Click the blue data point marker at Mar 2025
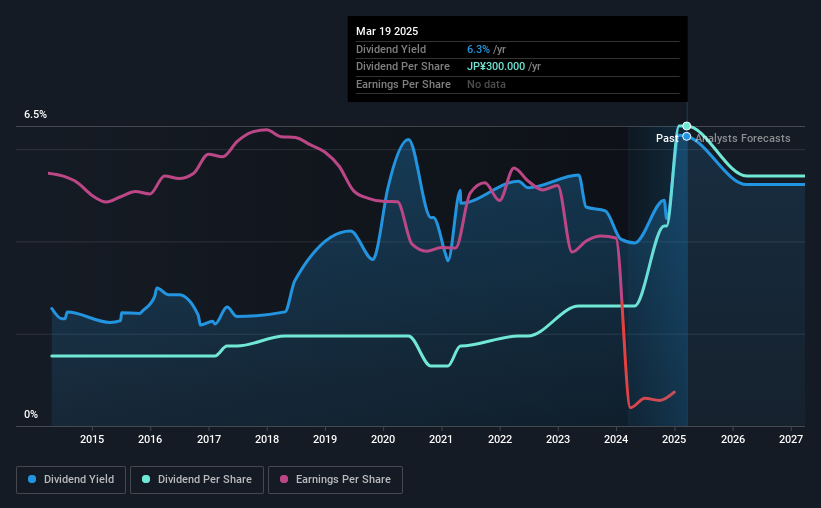Image resolution: width=821 pixels, height=508 pixels. tap(686, 137)
